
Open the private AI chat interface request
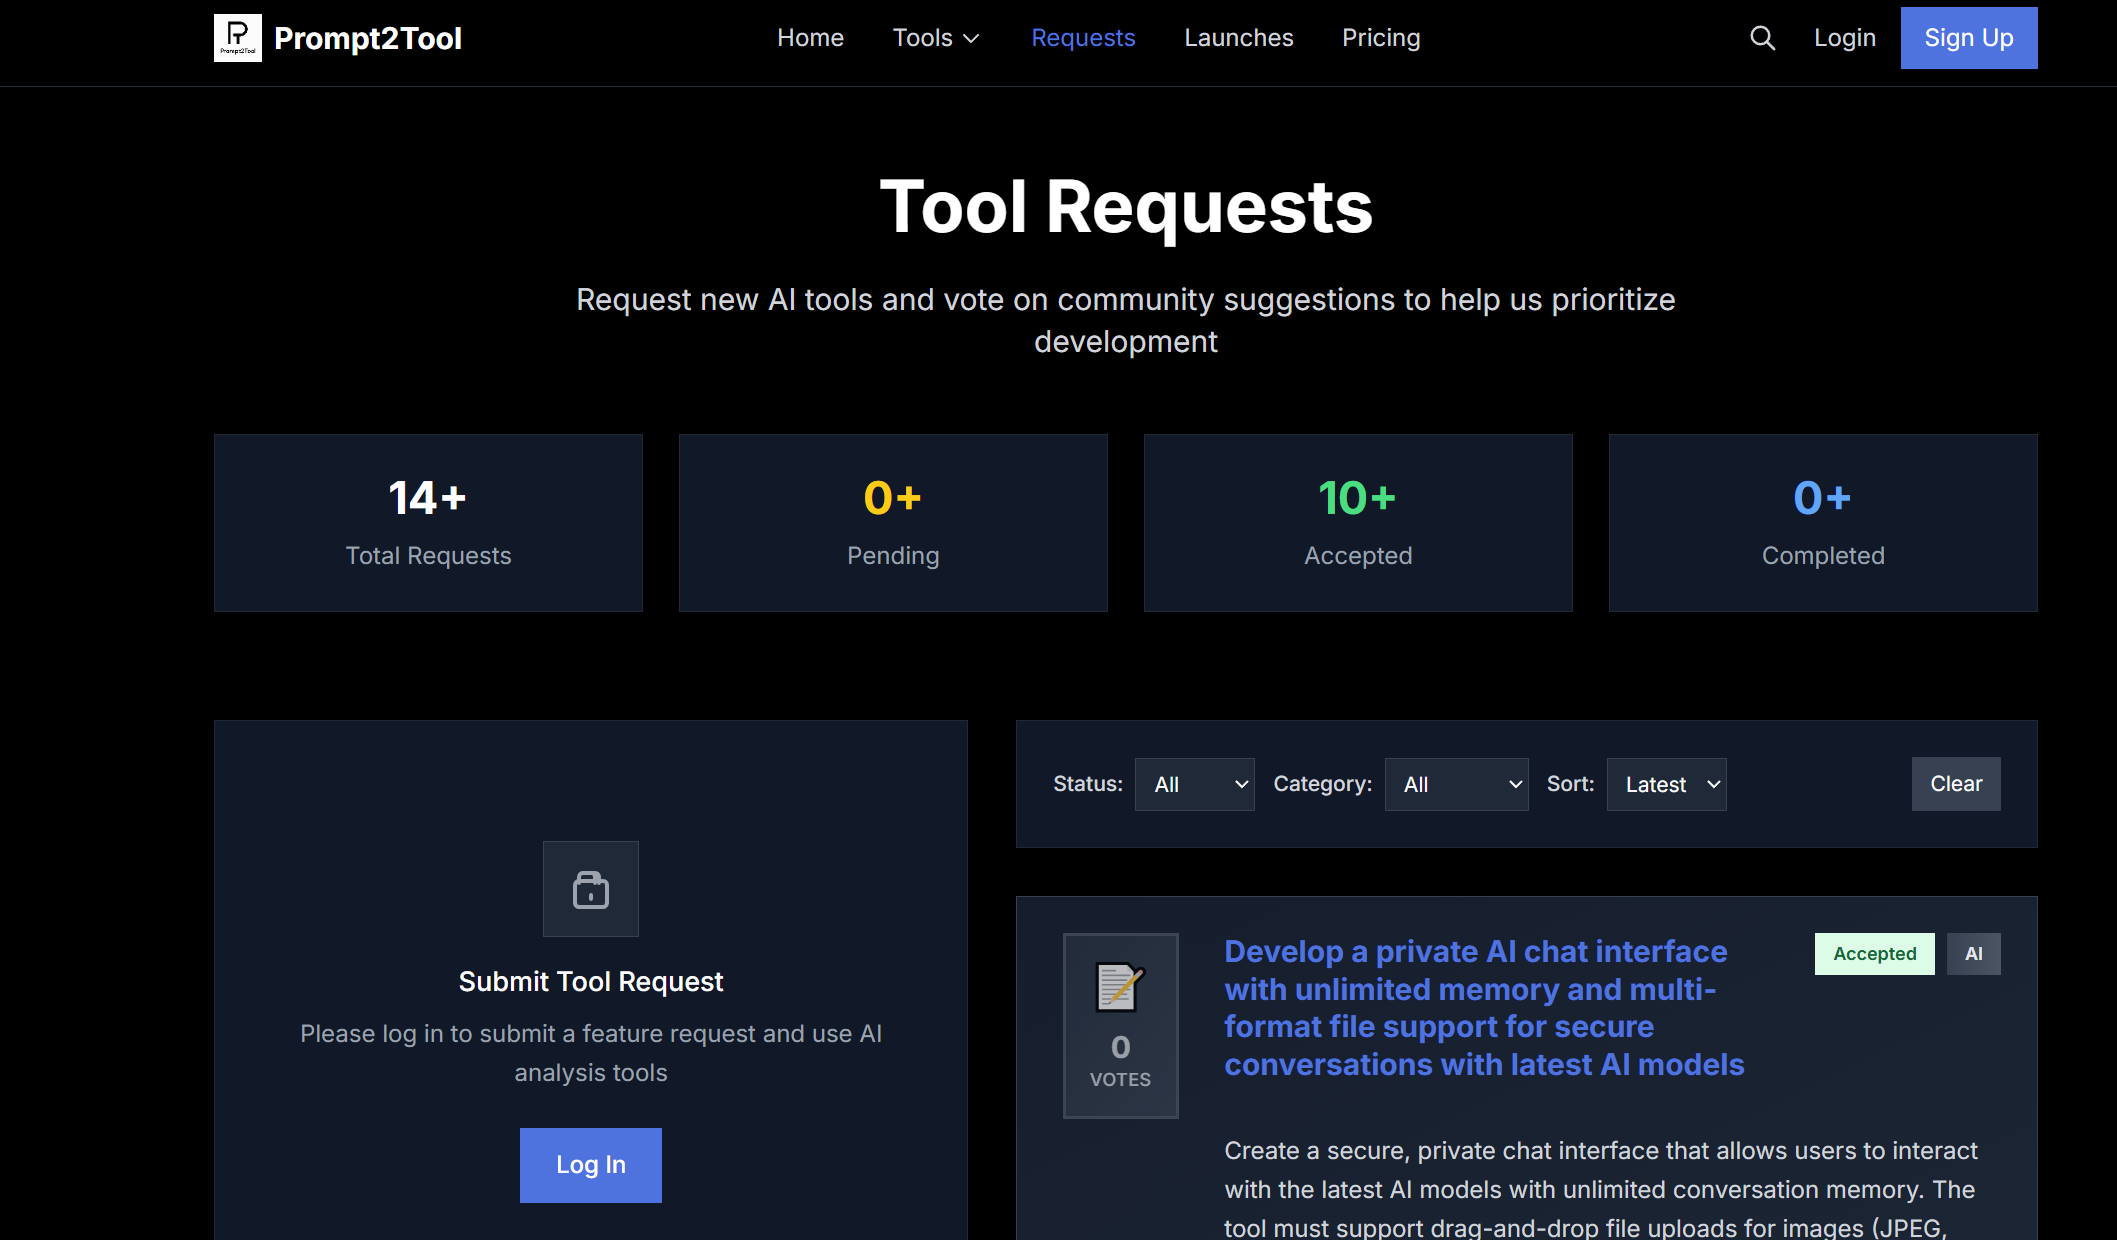[x=1483, y=1007]
